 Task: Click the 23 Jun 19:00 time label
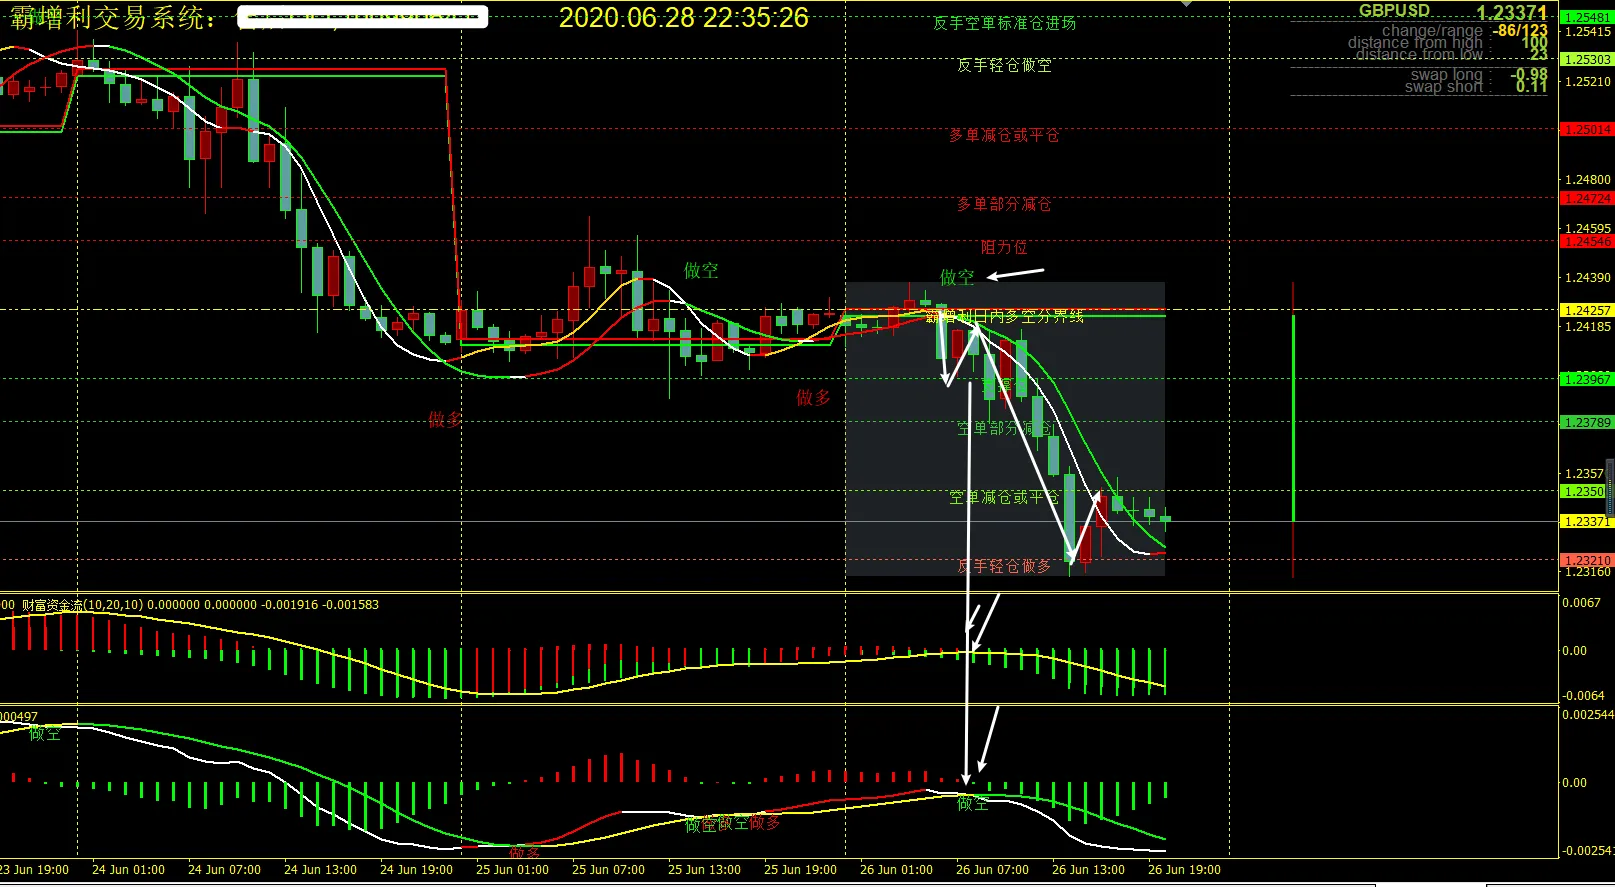tap(33, 870)
